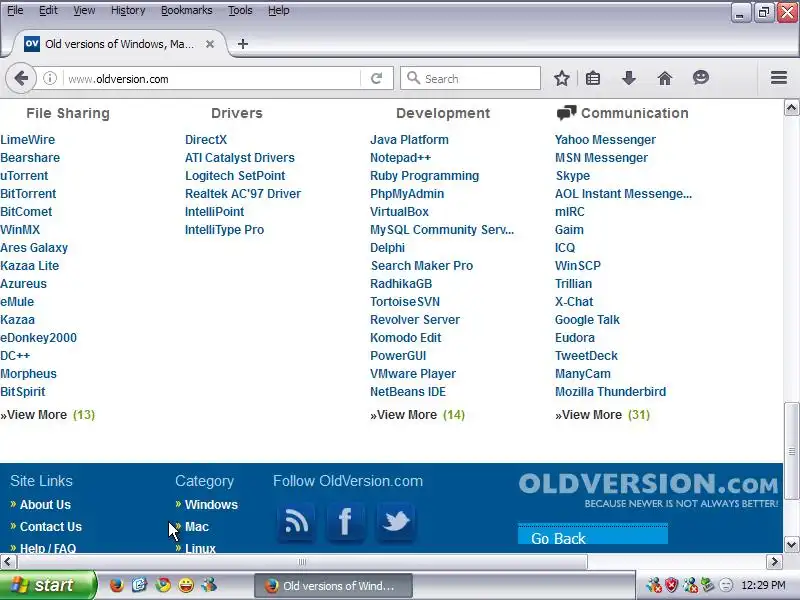Screen dimensions: 800x600
Task: Open the Mozilla Thunderbird link
Action: click(x=610, y=392)
